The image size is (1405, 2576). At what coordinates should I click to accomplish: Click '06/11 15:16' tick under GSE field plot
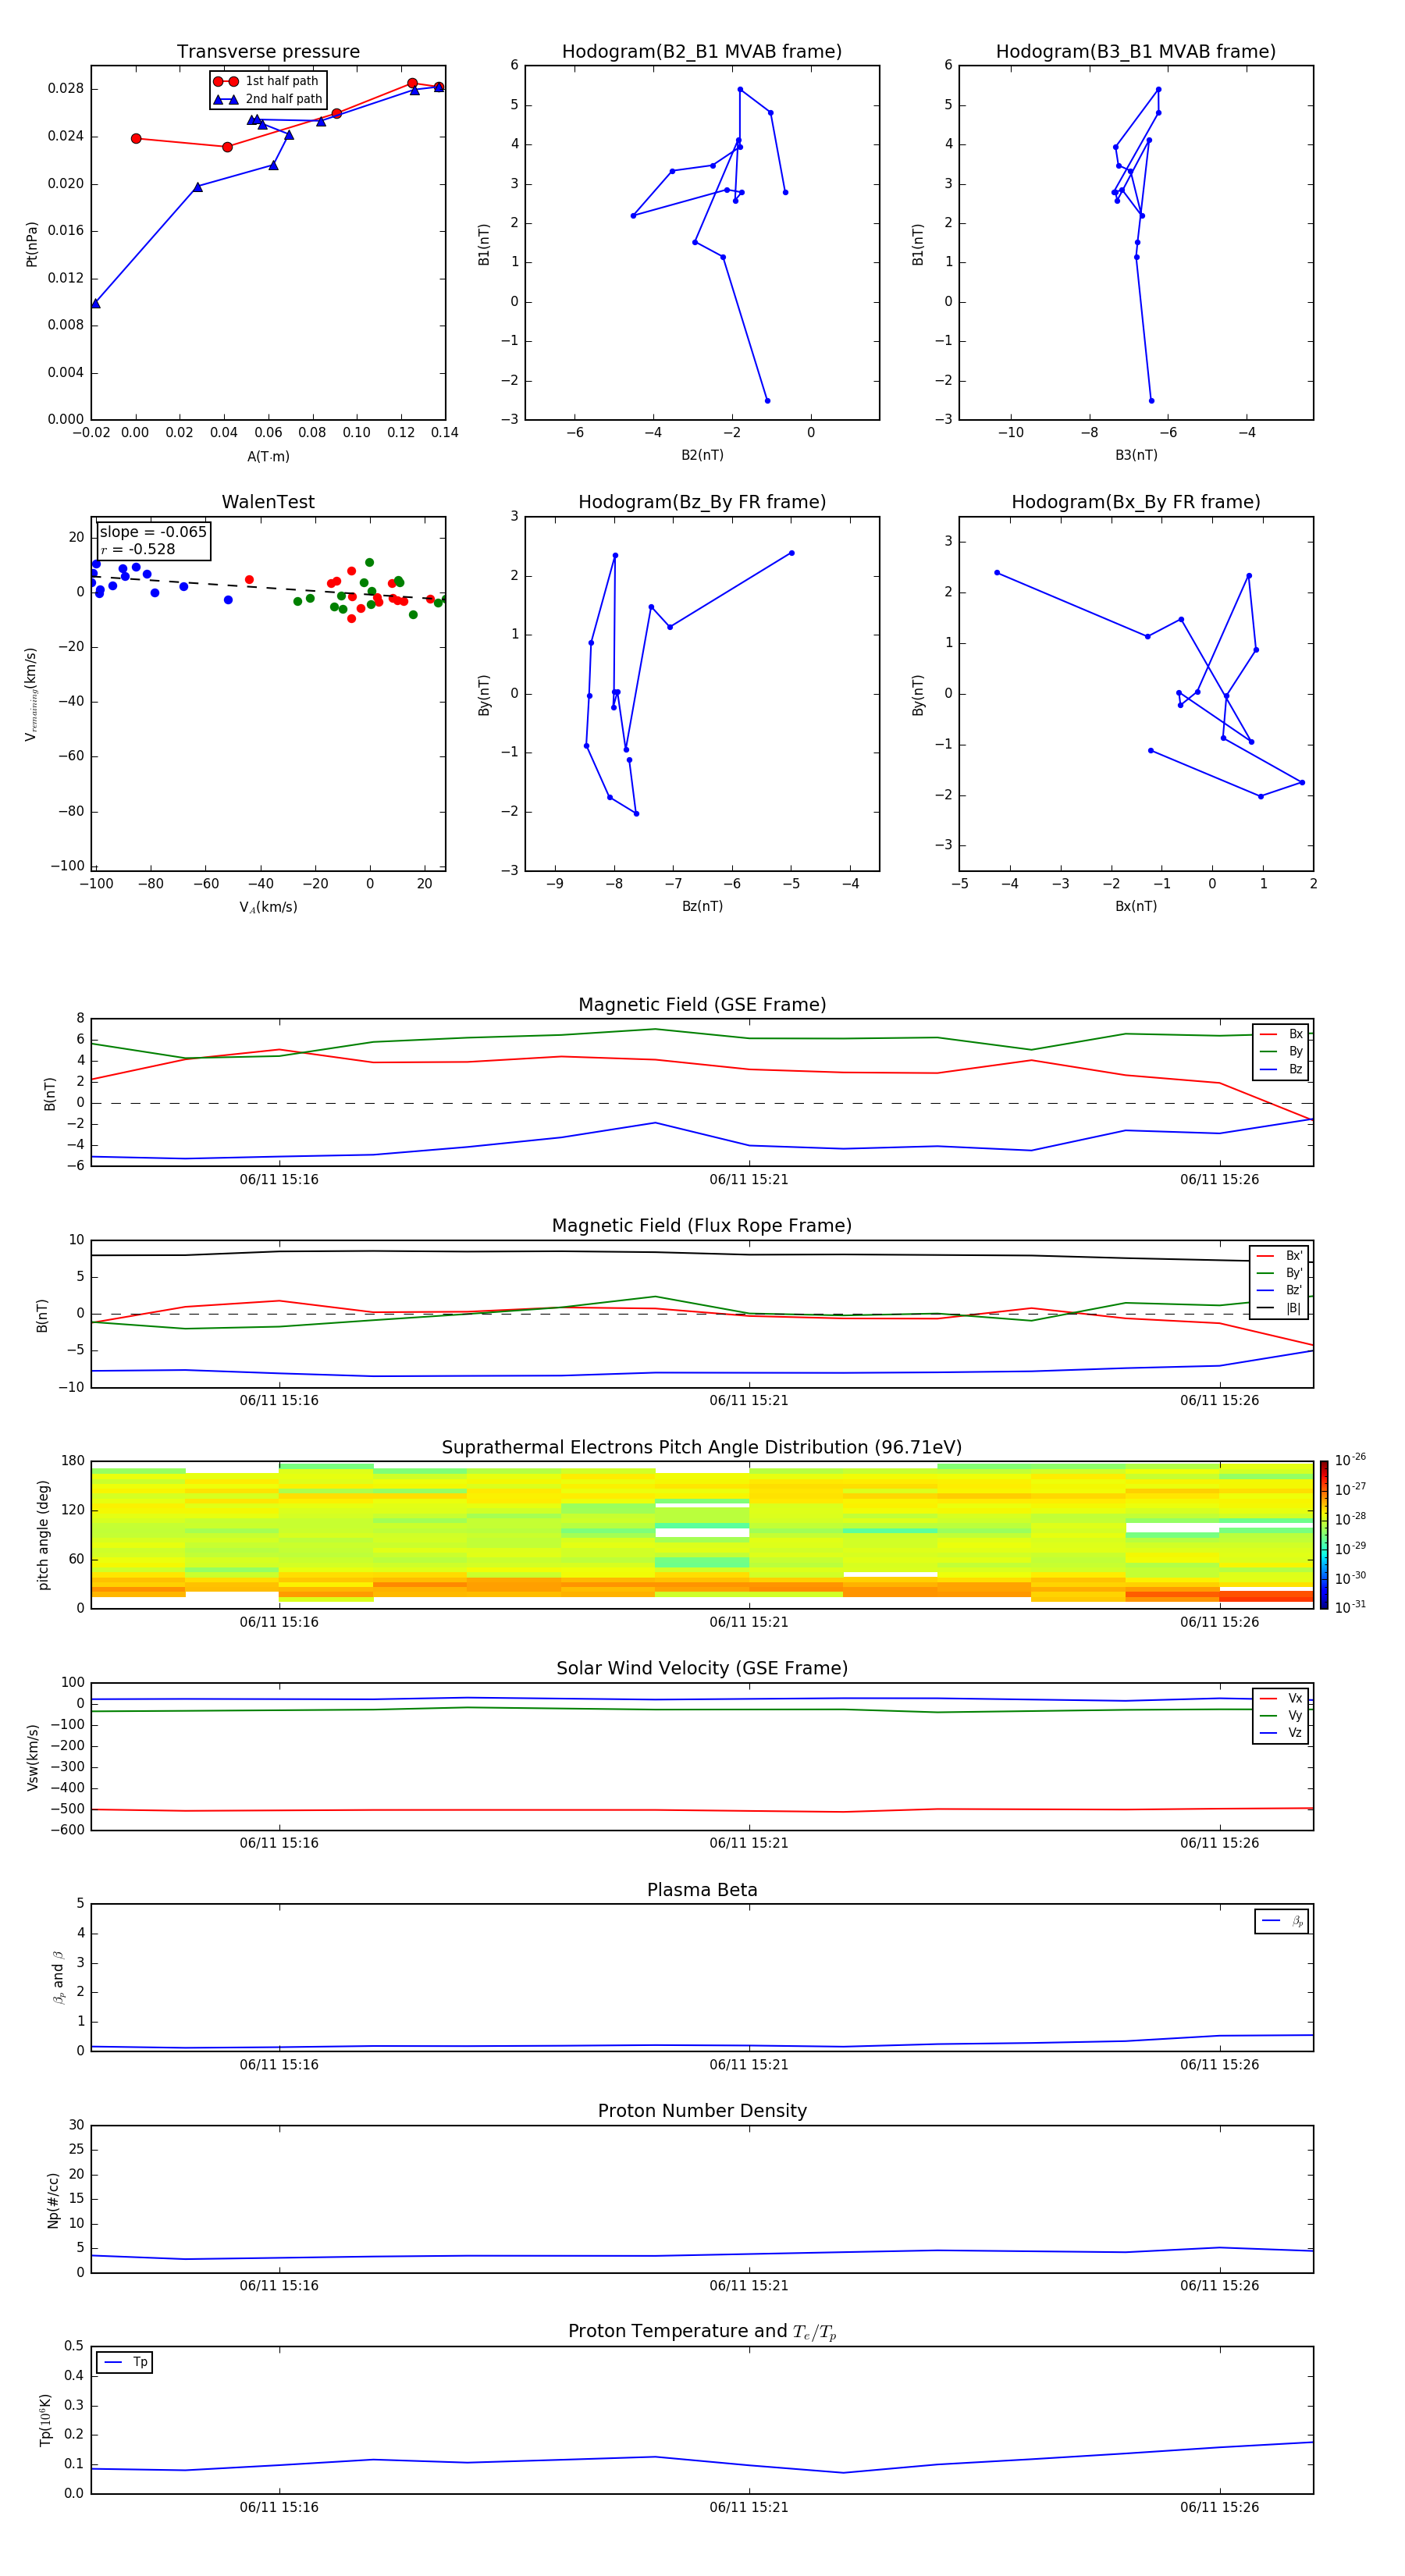(x=279, y=1180)
